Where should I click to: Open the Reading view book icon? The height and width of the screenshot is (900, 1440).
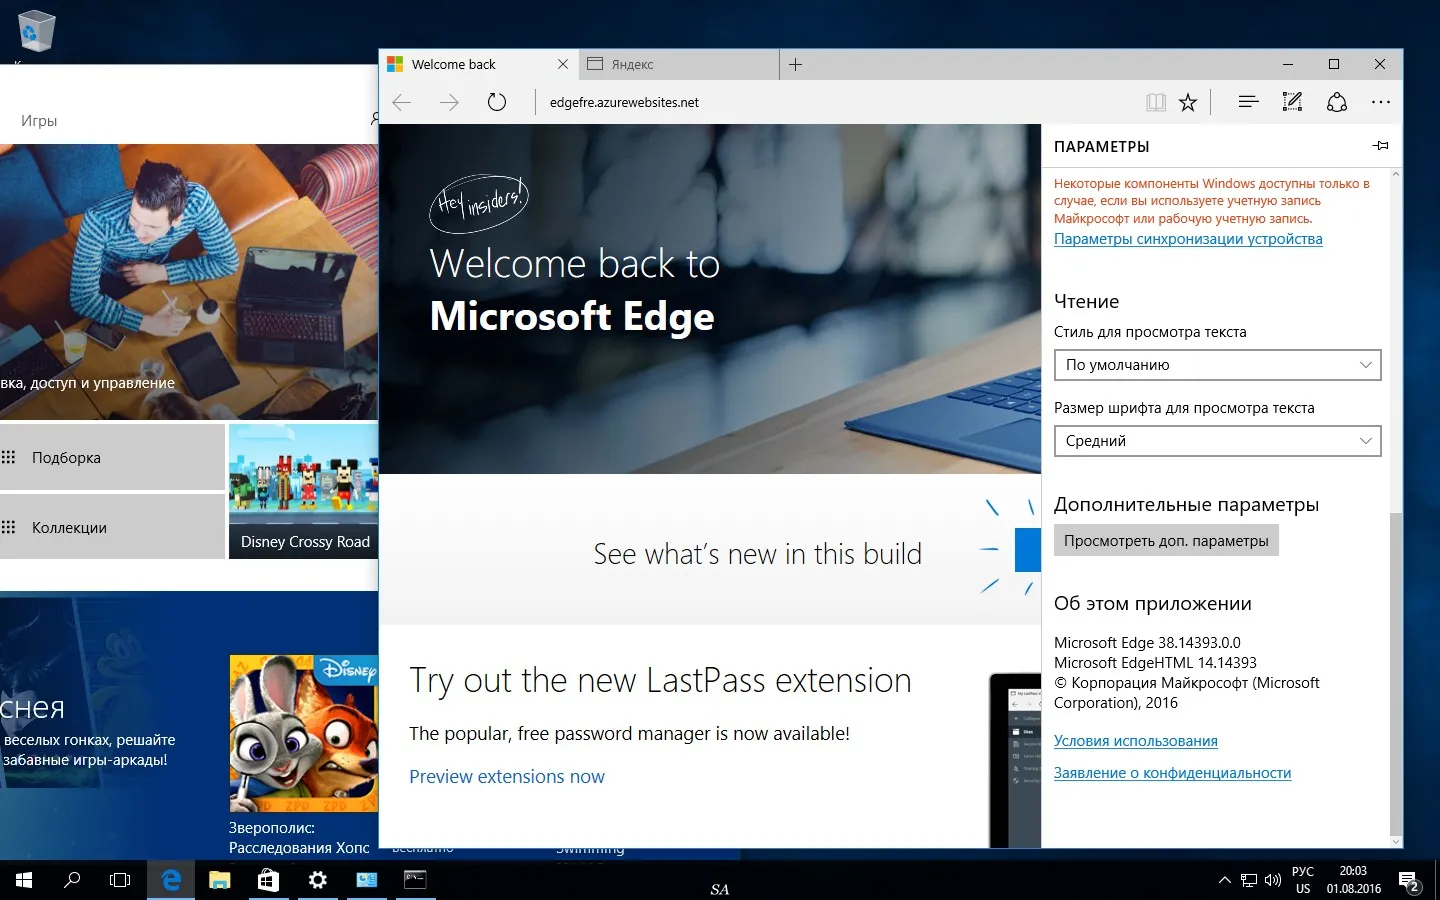click(x=1156, y=102)
